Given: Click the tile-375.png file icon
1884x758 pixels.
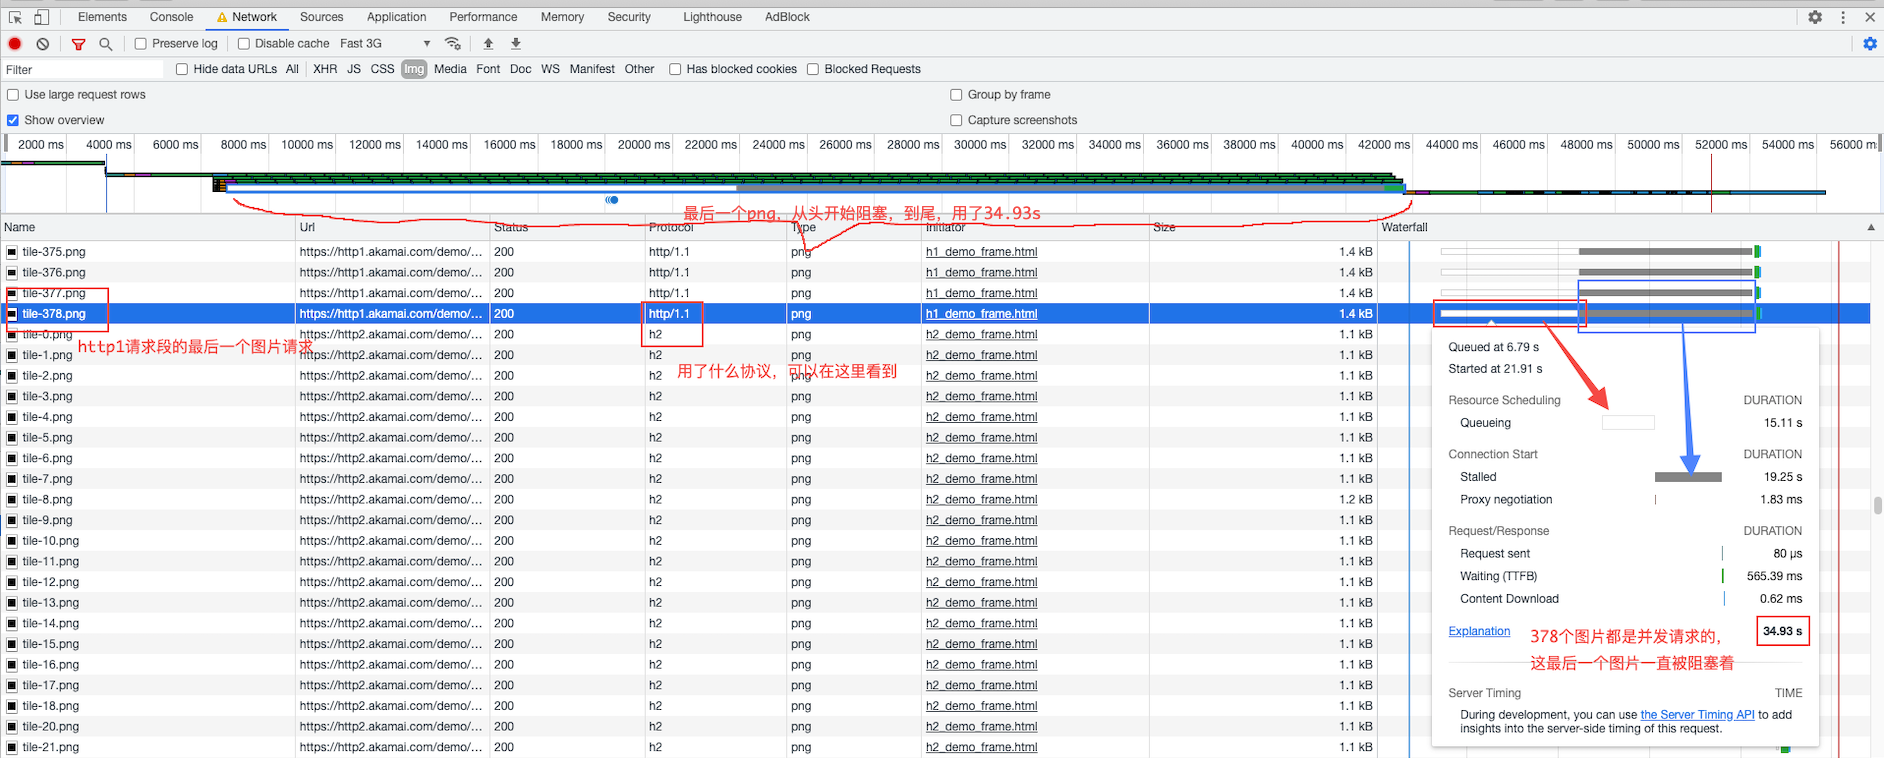Looking at the screenshot, I should 12,252.
